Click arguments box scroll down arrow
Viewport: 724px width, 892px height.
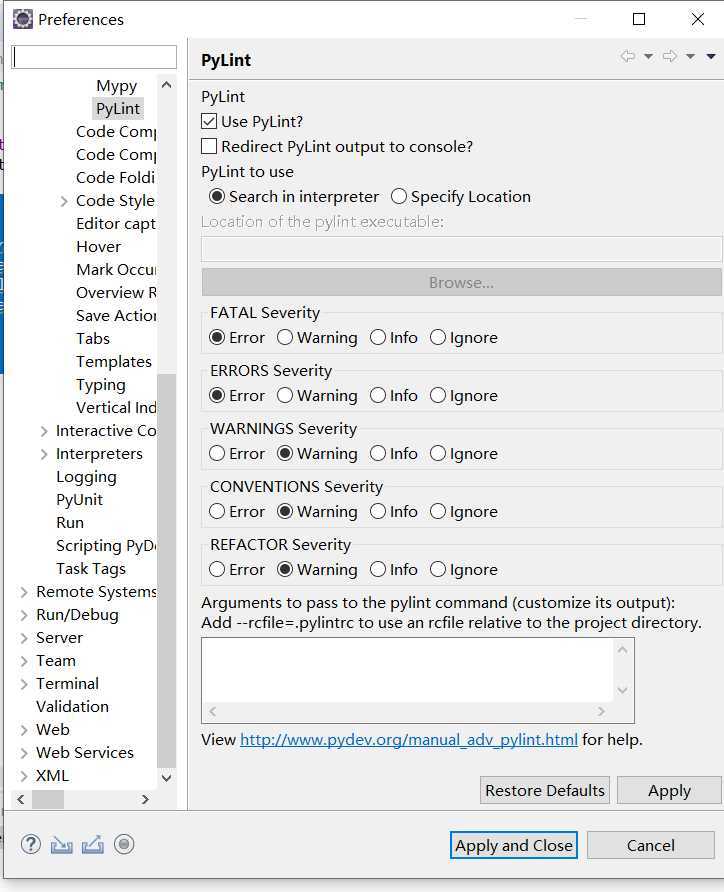[622, 690]
